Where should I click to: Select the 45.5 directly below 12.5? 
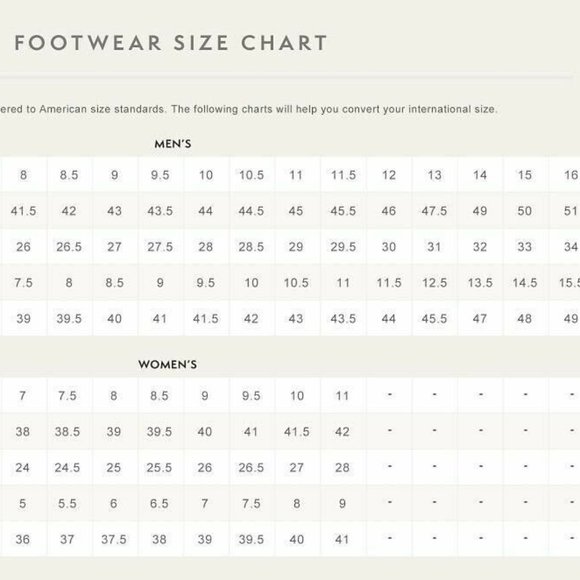[x=435, y=318]
